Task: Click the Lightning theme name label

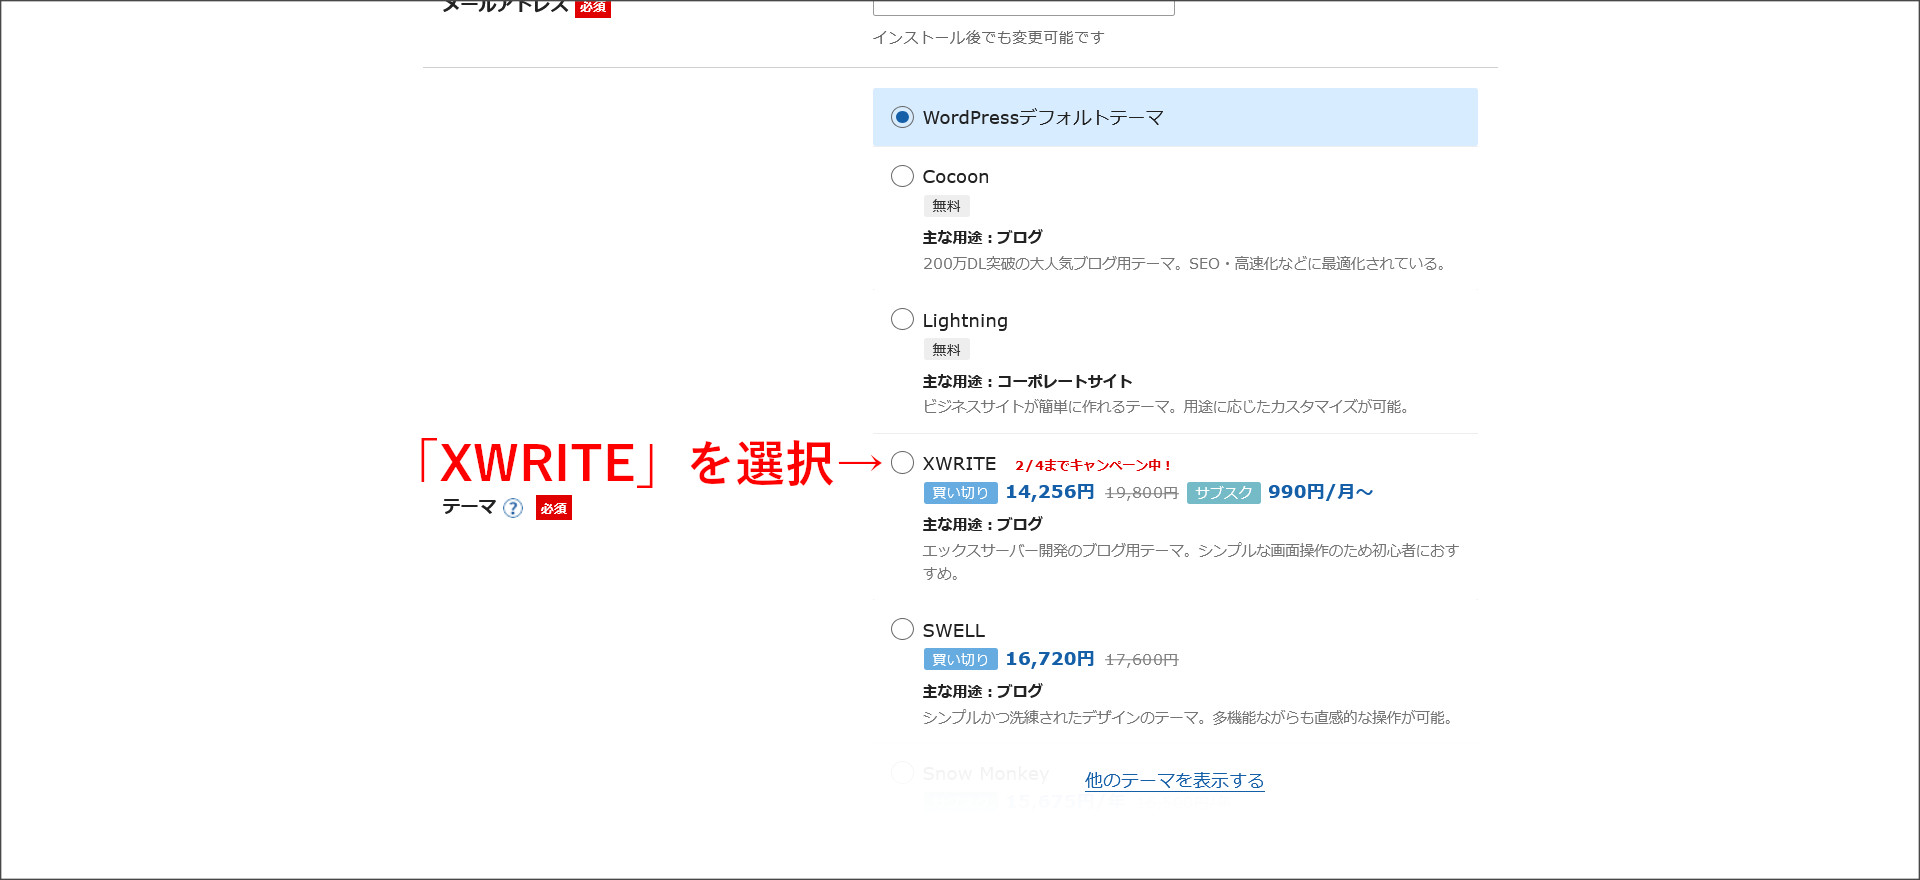Action: (x=965, y=320)
